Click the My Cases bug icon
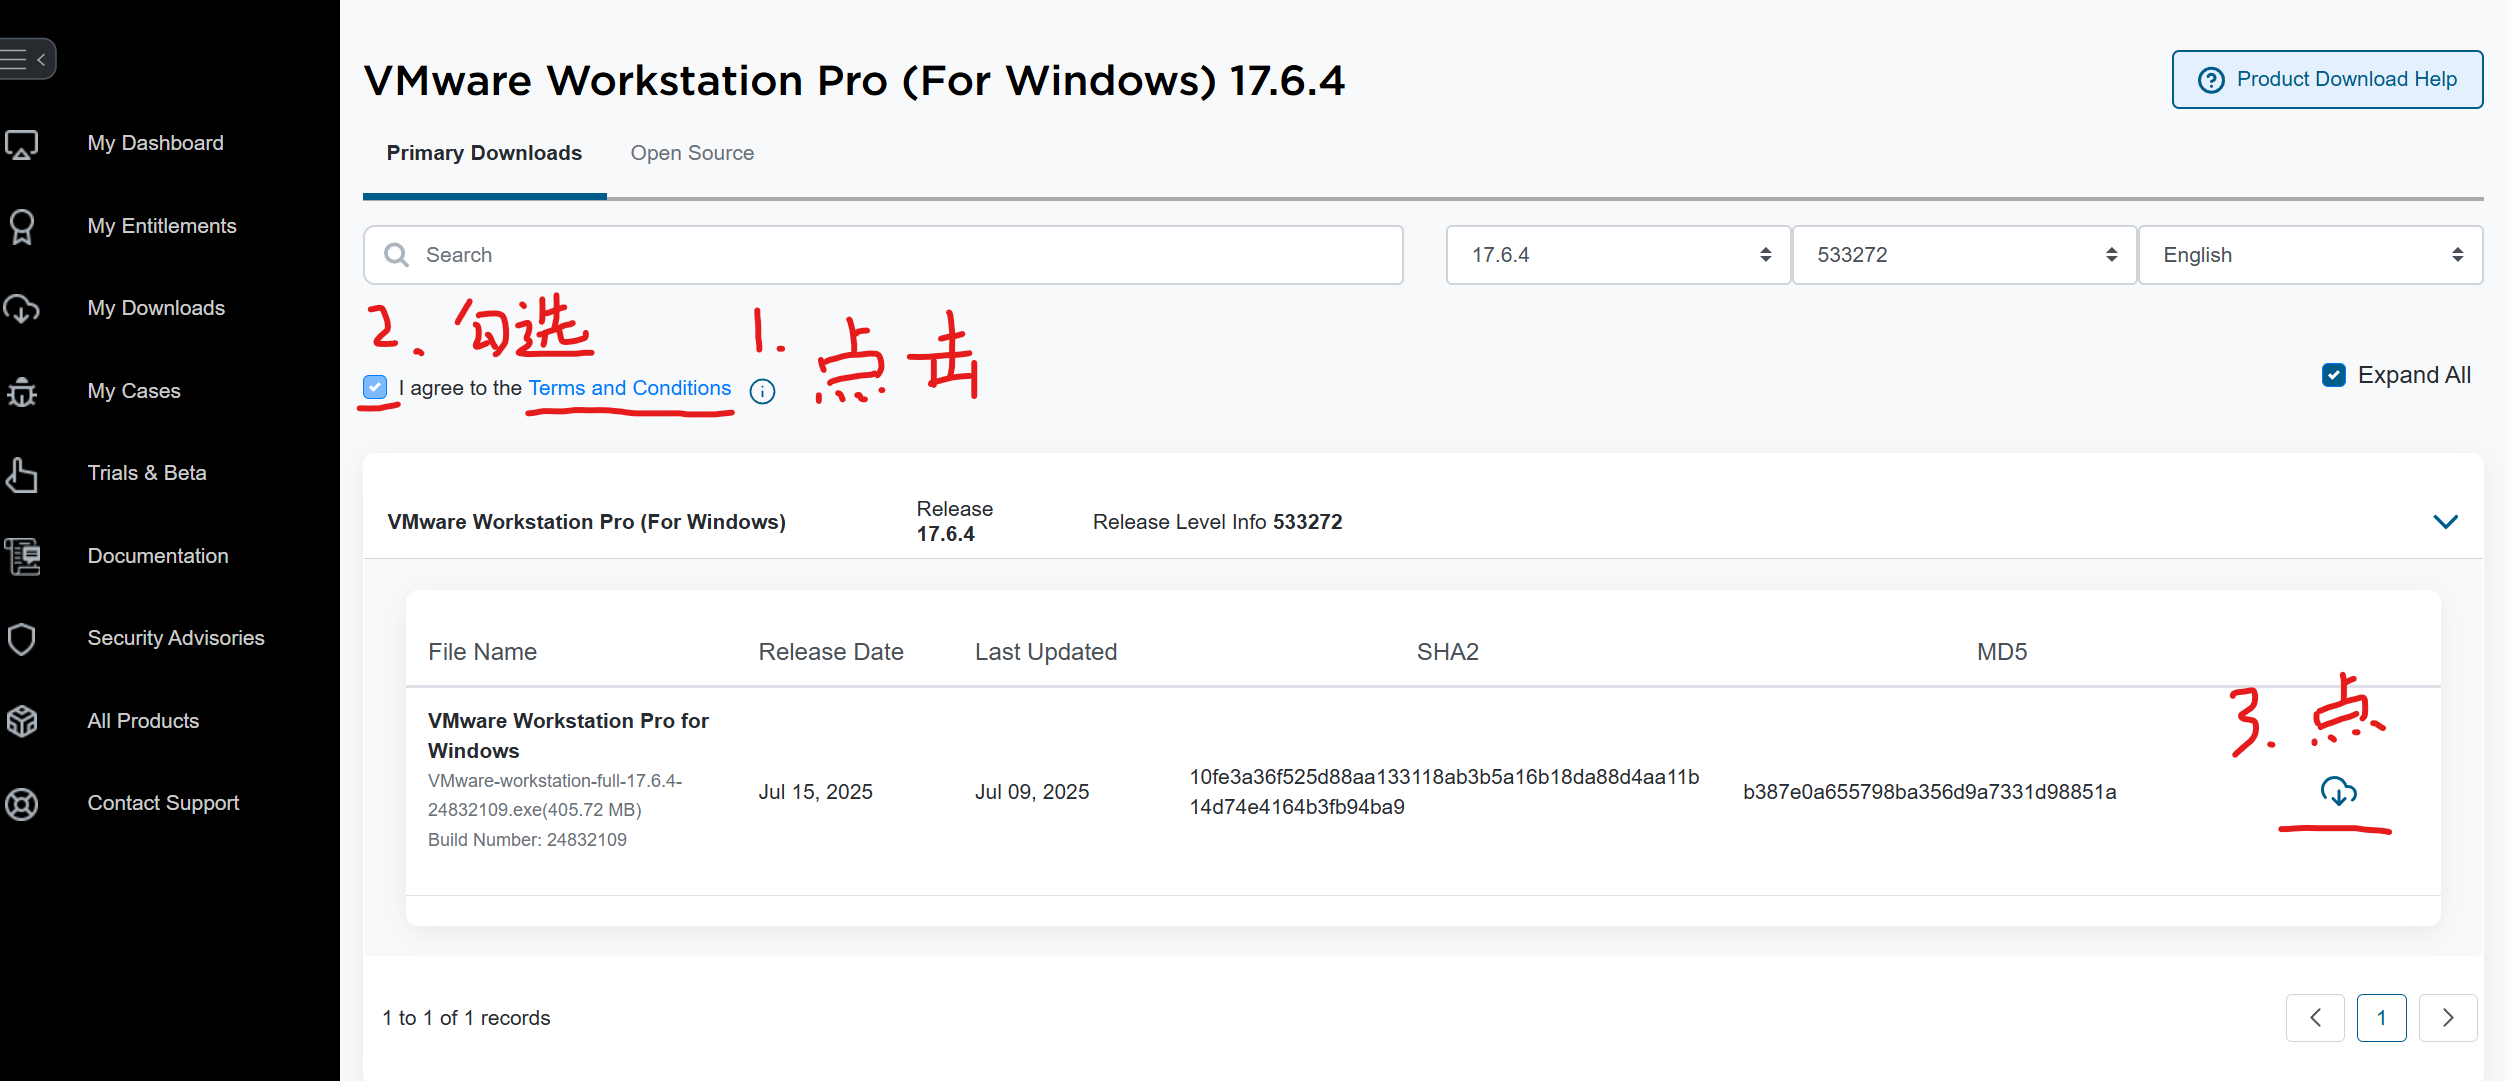The height and width of the screenshot is (1081, 2511). 22,392
